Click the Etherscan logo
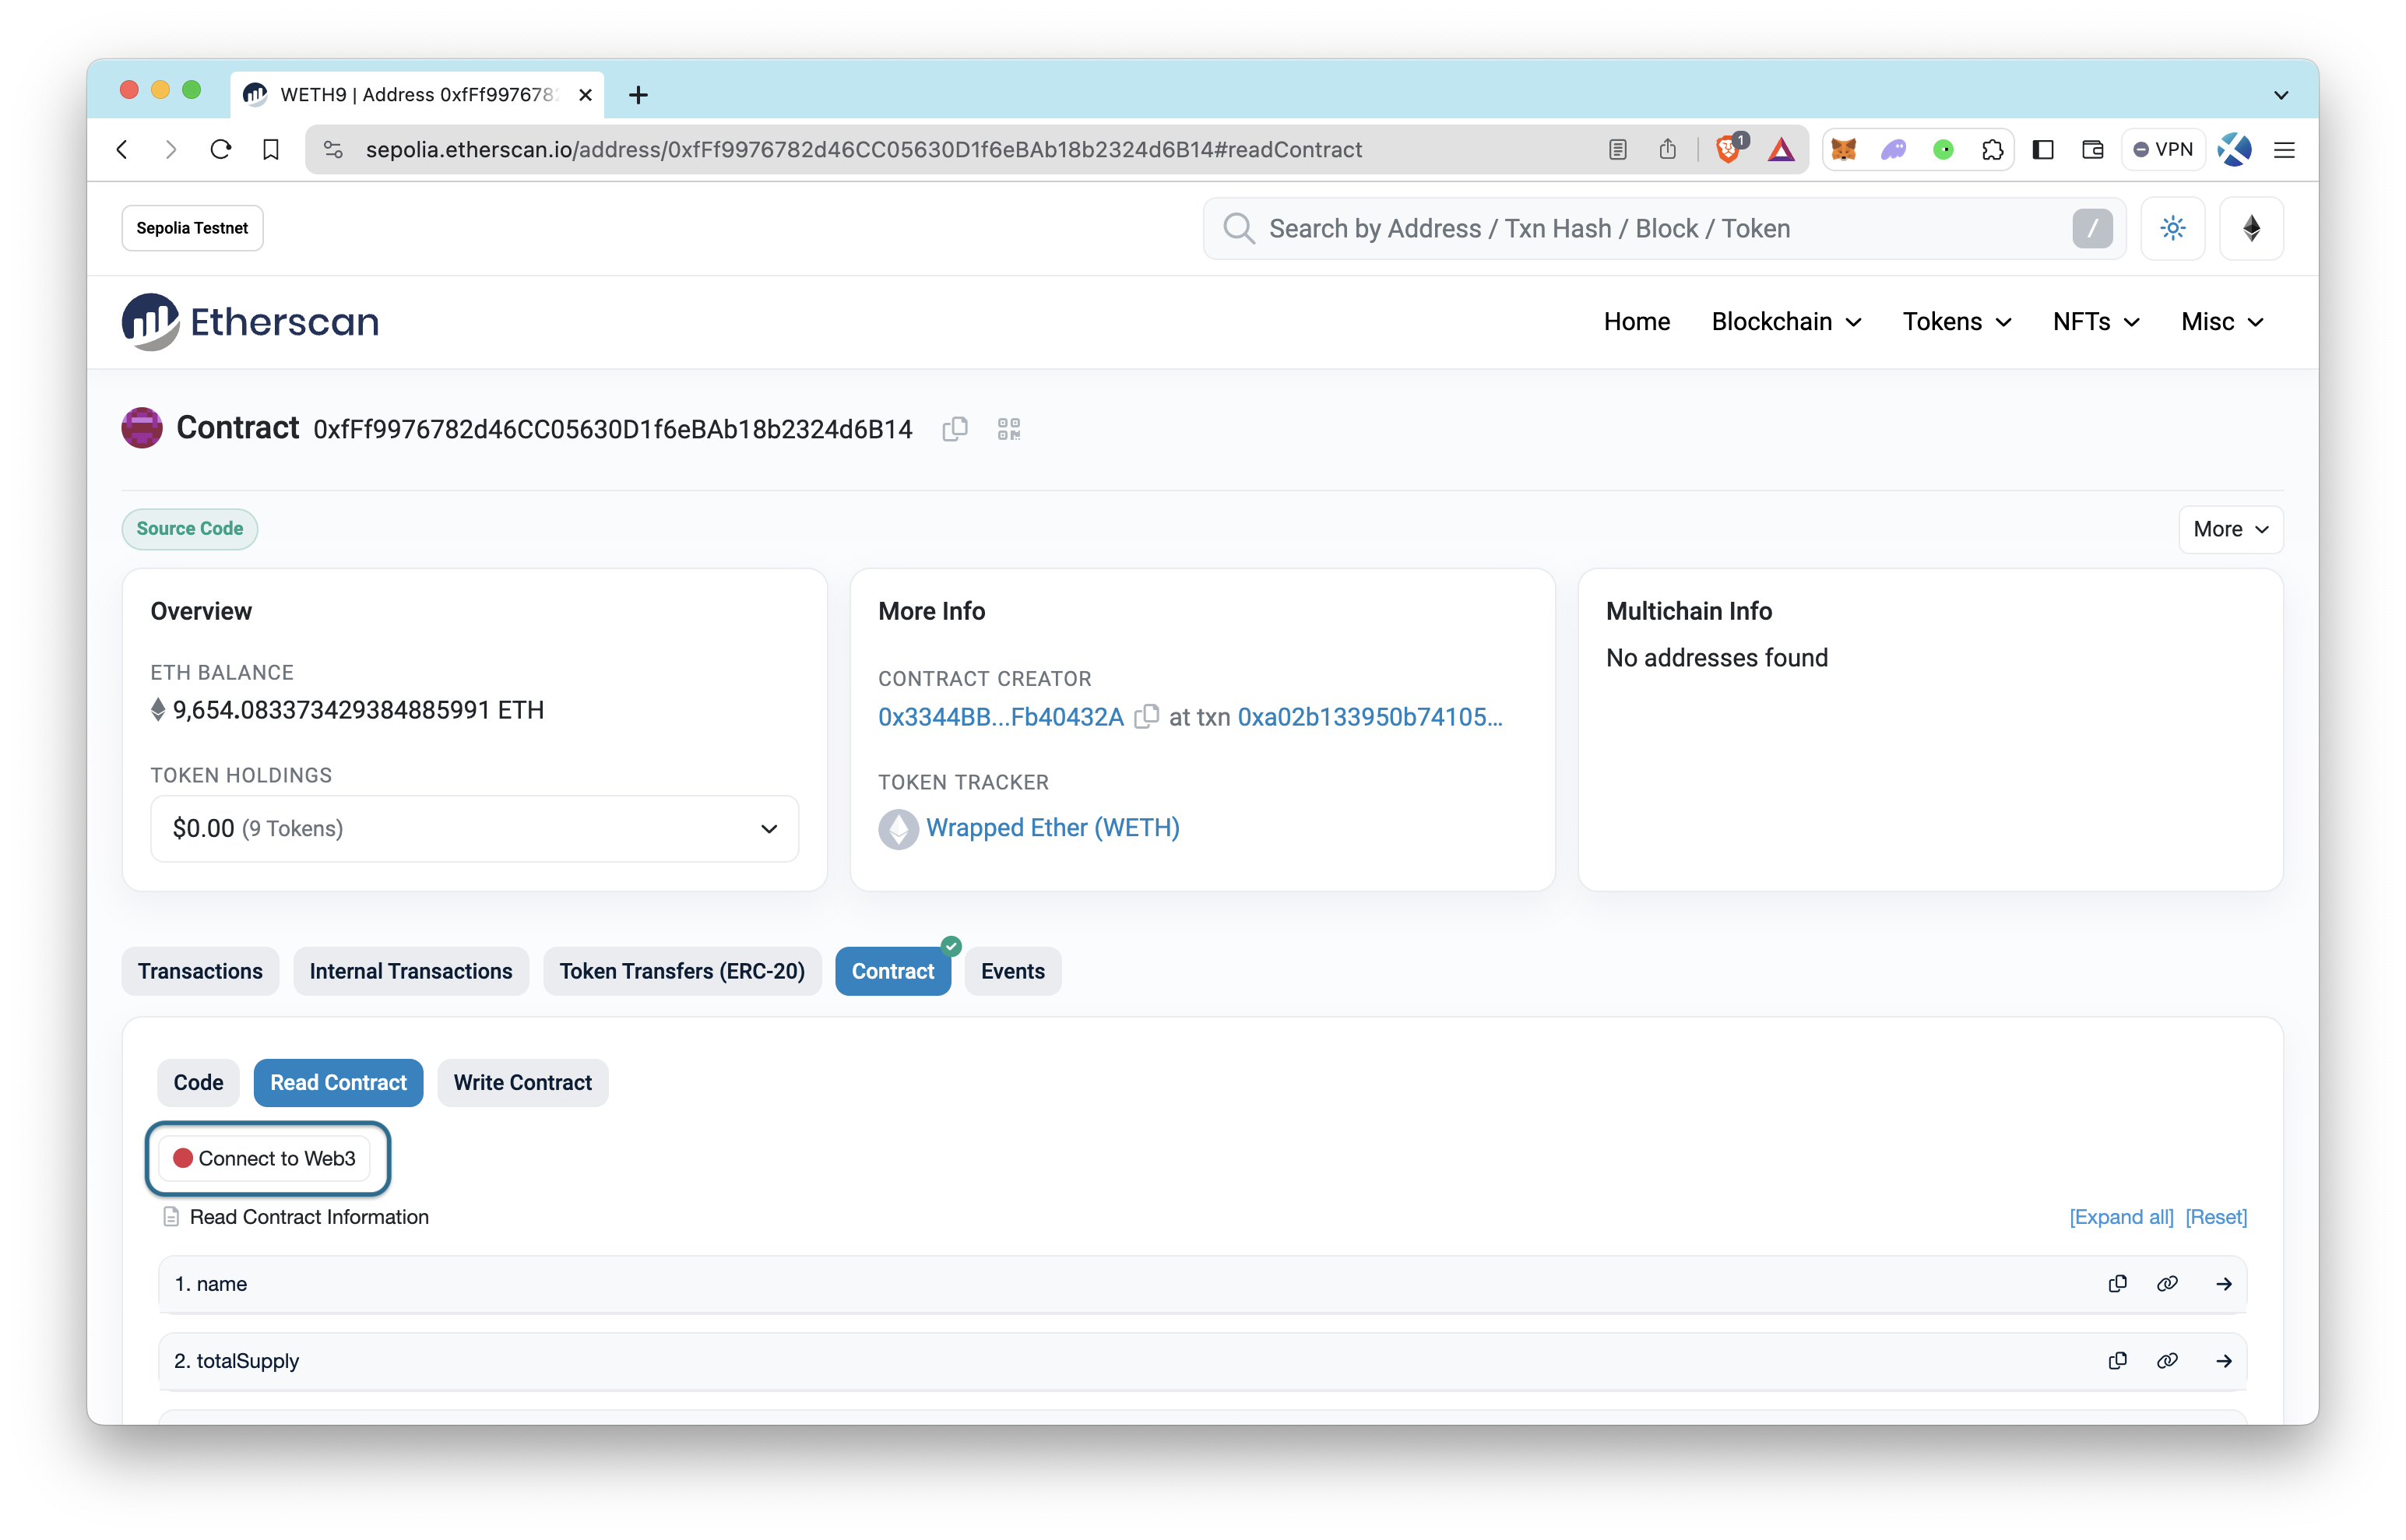The height and width of the screenshot is (1540, 2406). point(250,322)
